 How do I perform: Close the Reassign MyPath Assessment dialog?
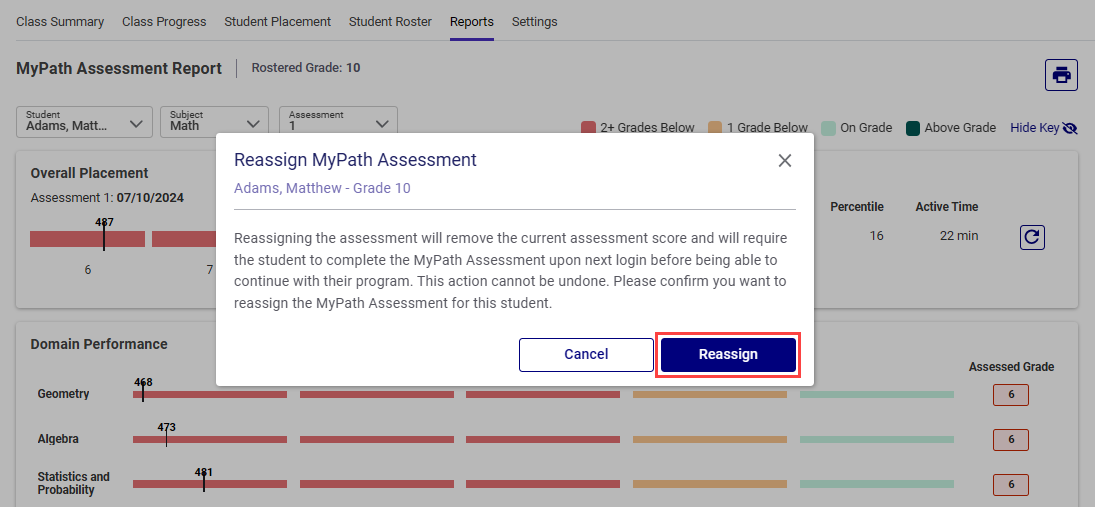(785, 161)
